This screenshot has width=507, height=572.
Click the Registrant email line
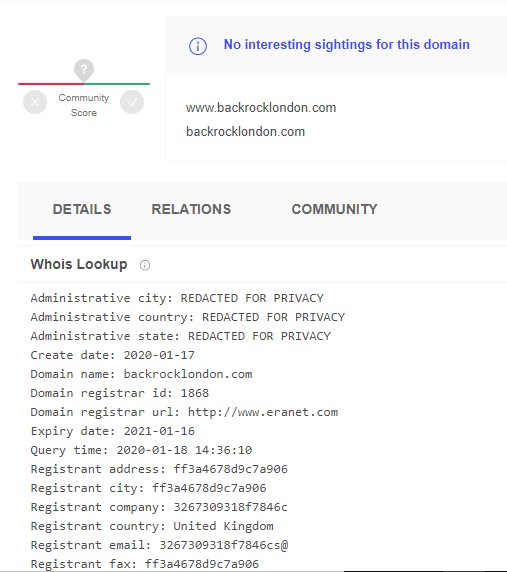coord(159,545)
